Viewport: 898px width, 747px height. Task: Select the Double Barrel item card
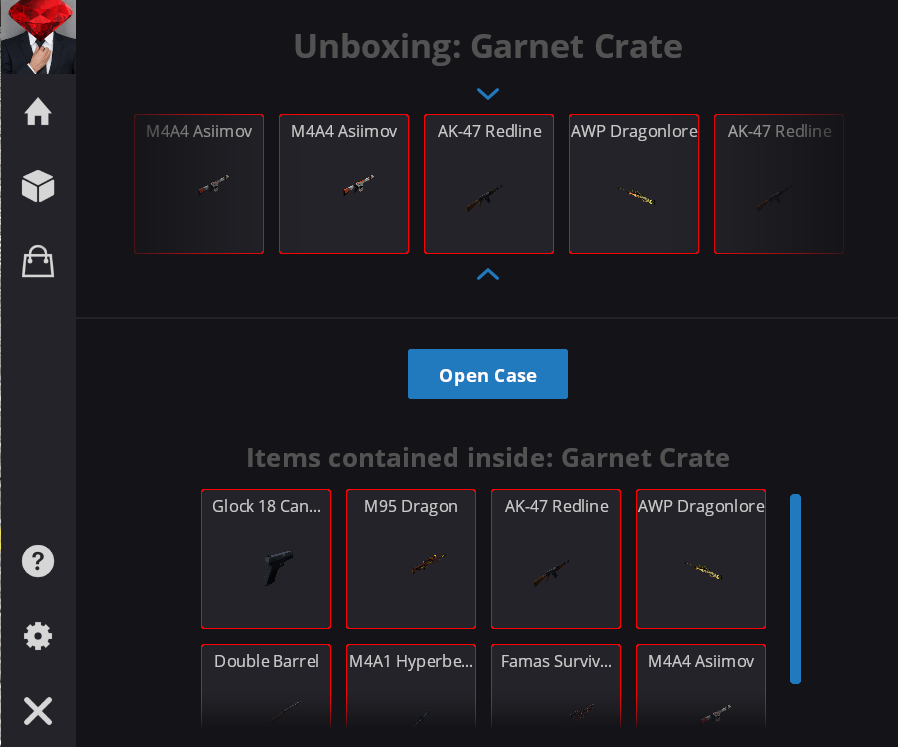point(266,686)
